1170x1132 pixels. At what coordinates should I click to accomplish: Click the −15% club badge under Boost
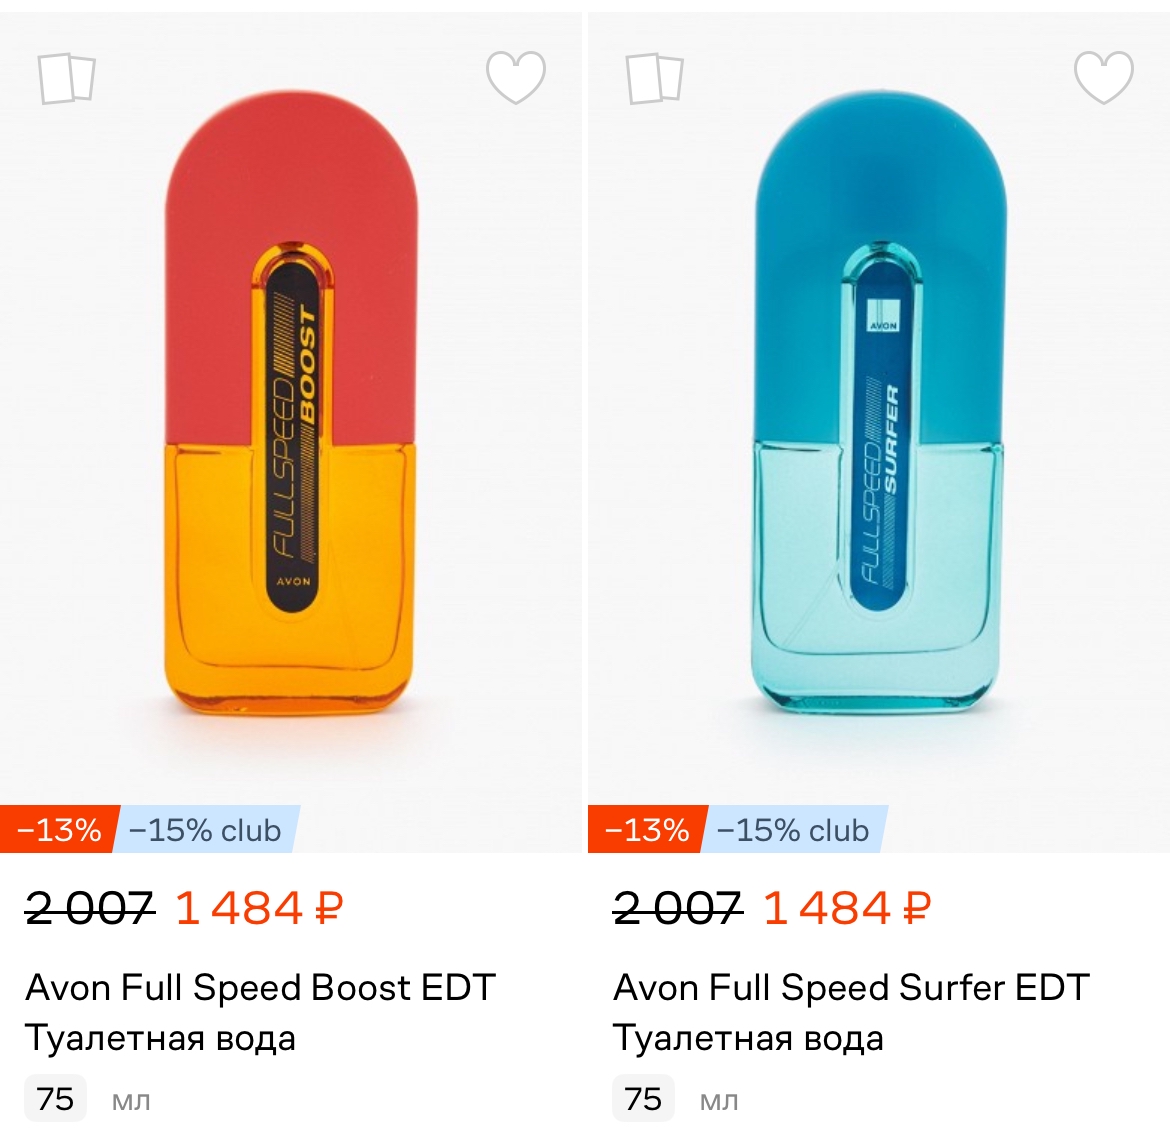point(206,830)
